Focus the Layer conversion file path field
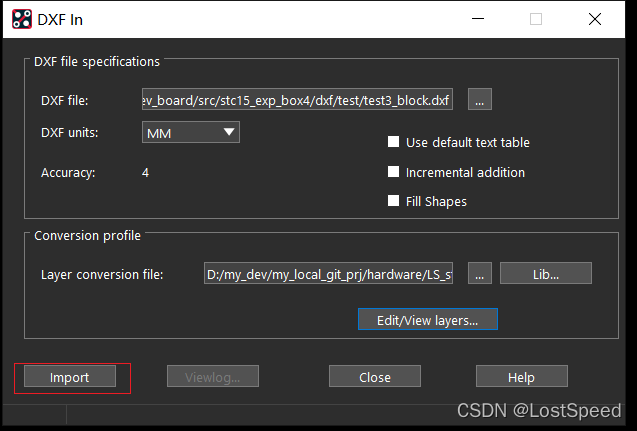637x431 pixels. click(x=330, y=274)
